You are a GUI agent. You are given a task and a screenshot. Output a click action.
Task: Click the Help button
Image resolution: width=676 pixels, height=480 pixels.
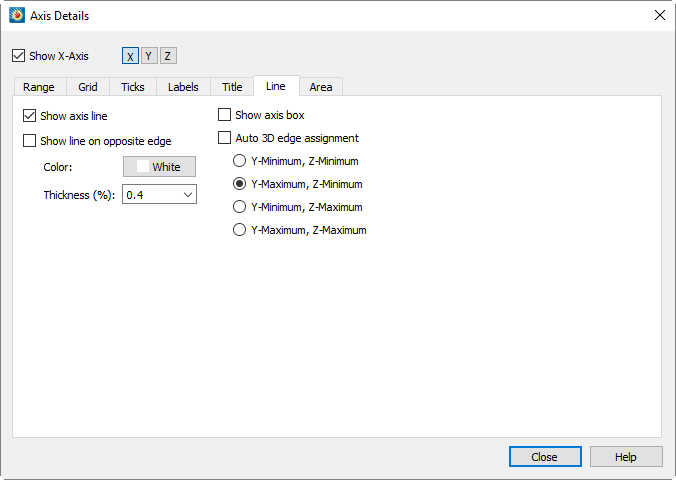(x=626, y=457)
